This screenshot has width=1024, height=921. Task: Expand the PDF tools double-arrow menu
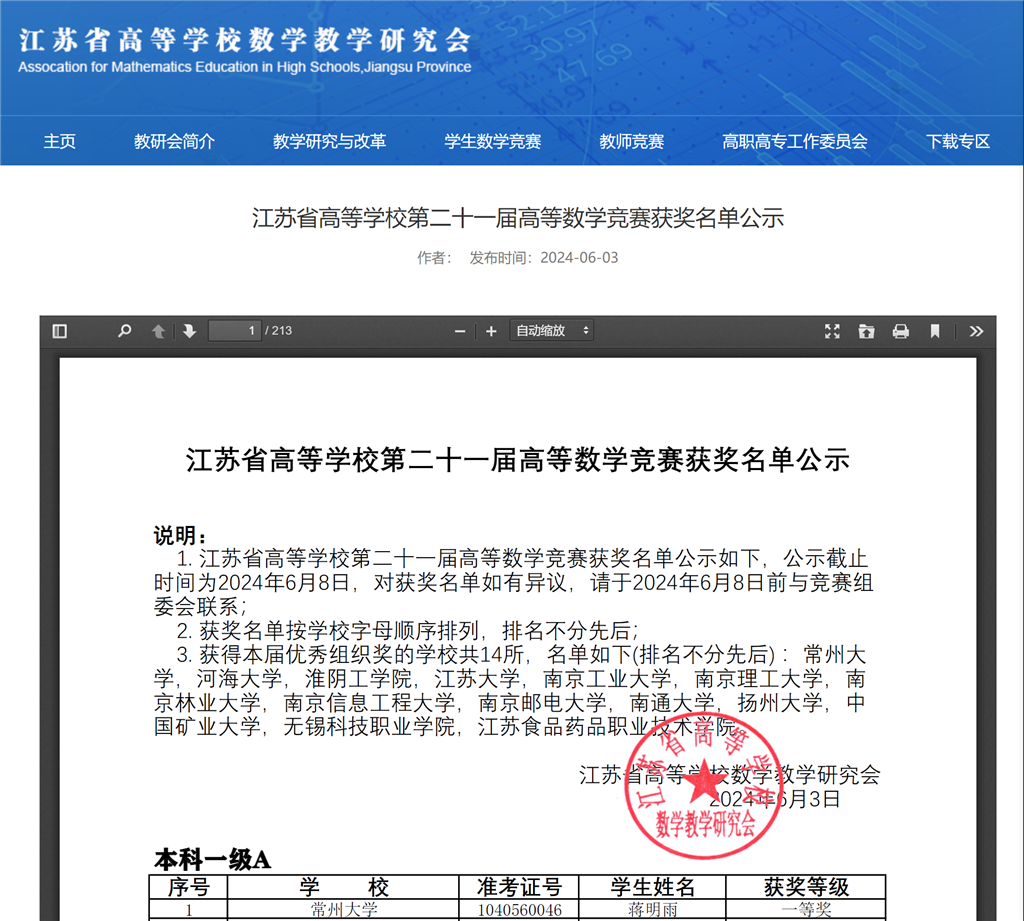coord(977,331)
